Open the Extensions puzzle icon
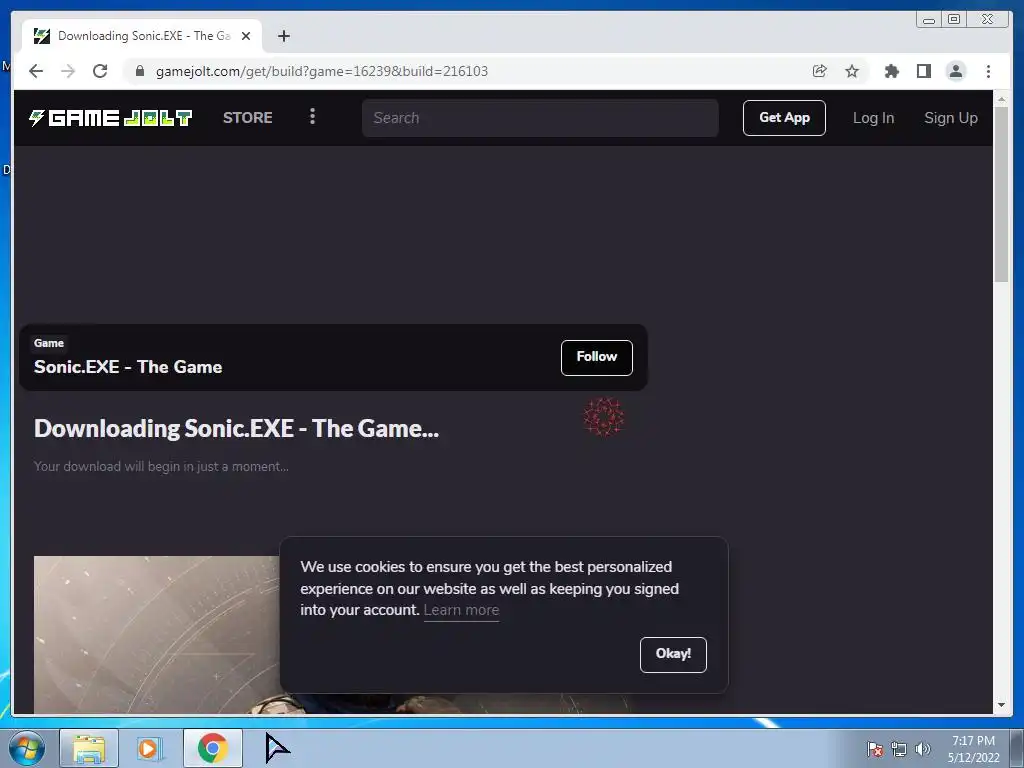 click(x=891, y=71)
